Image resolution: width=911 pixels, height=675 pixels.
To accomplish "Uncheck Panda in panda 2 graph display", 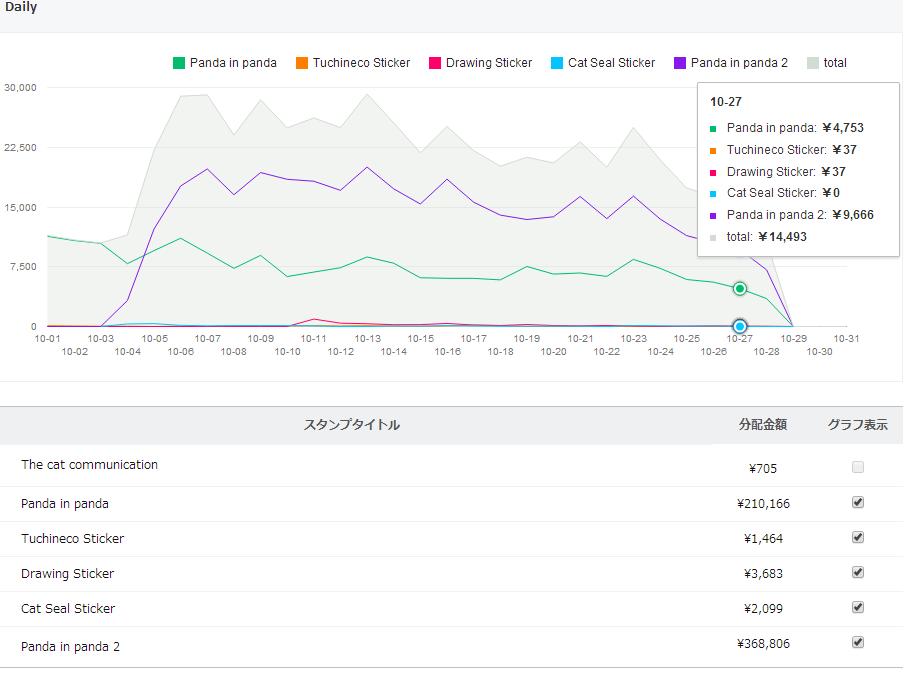I will [x=858, y=642].
